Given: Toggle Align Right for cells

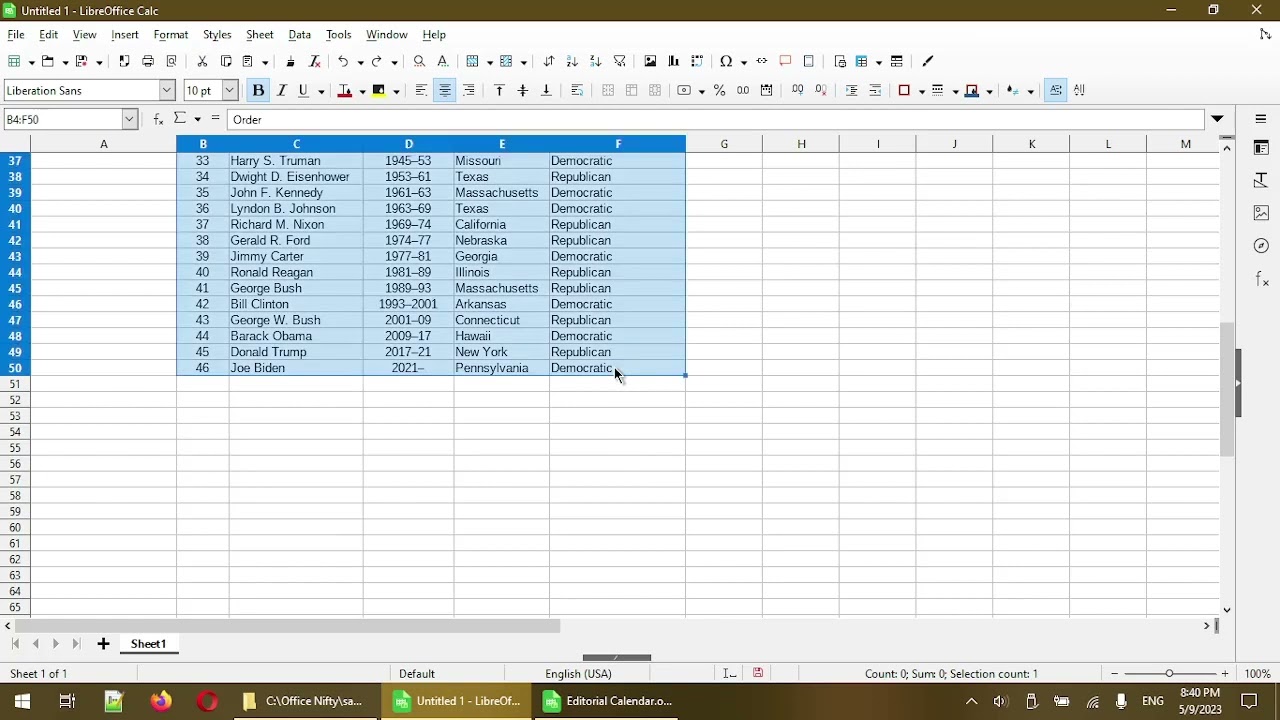Looking at the screenshot, I should click(469, 90).
